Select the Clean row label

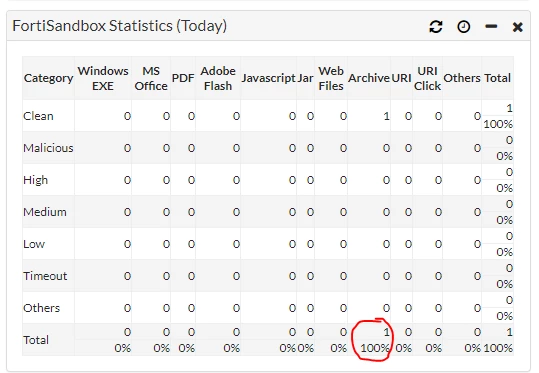[38, 116]
